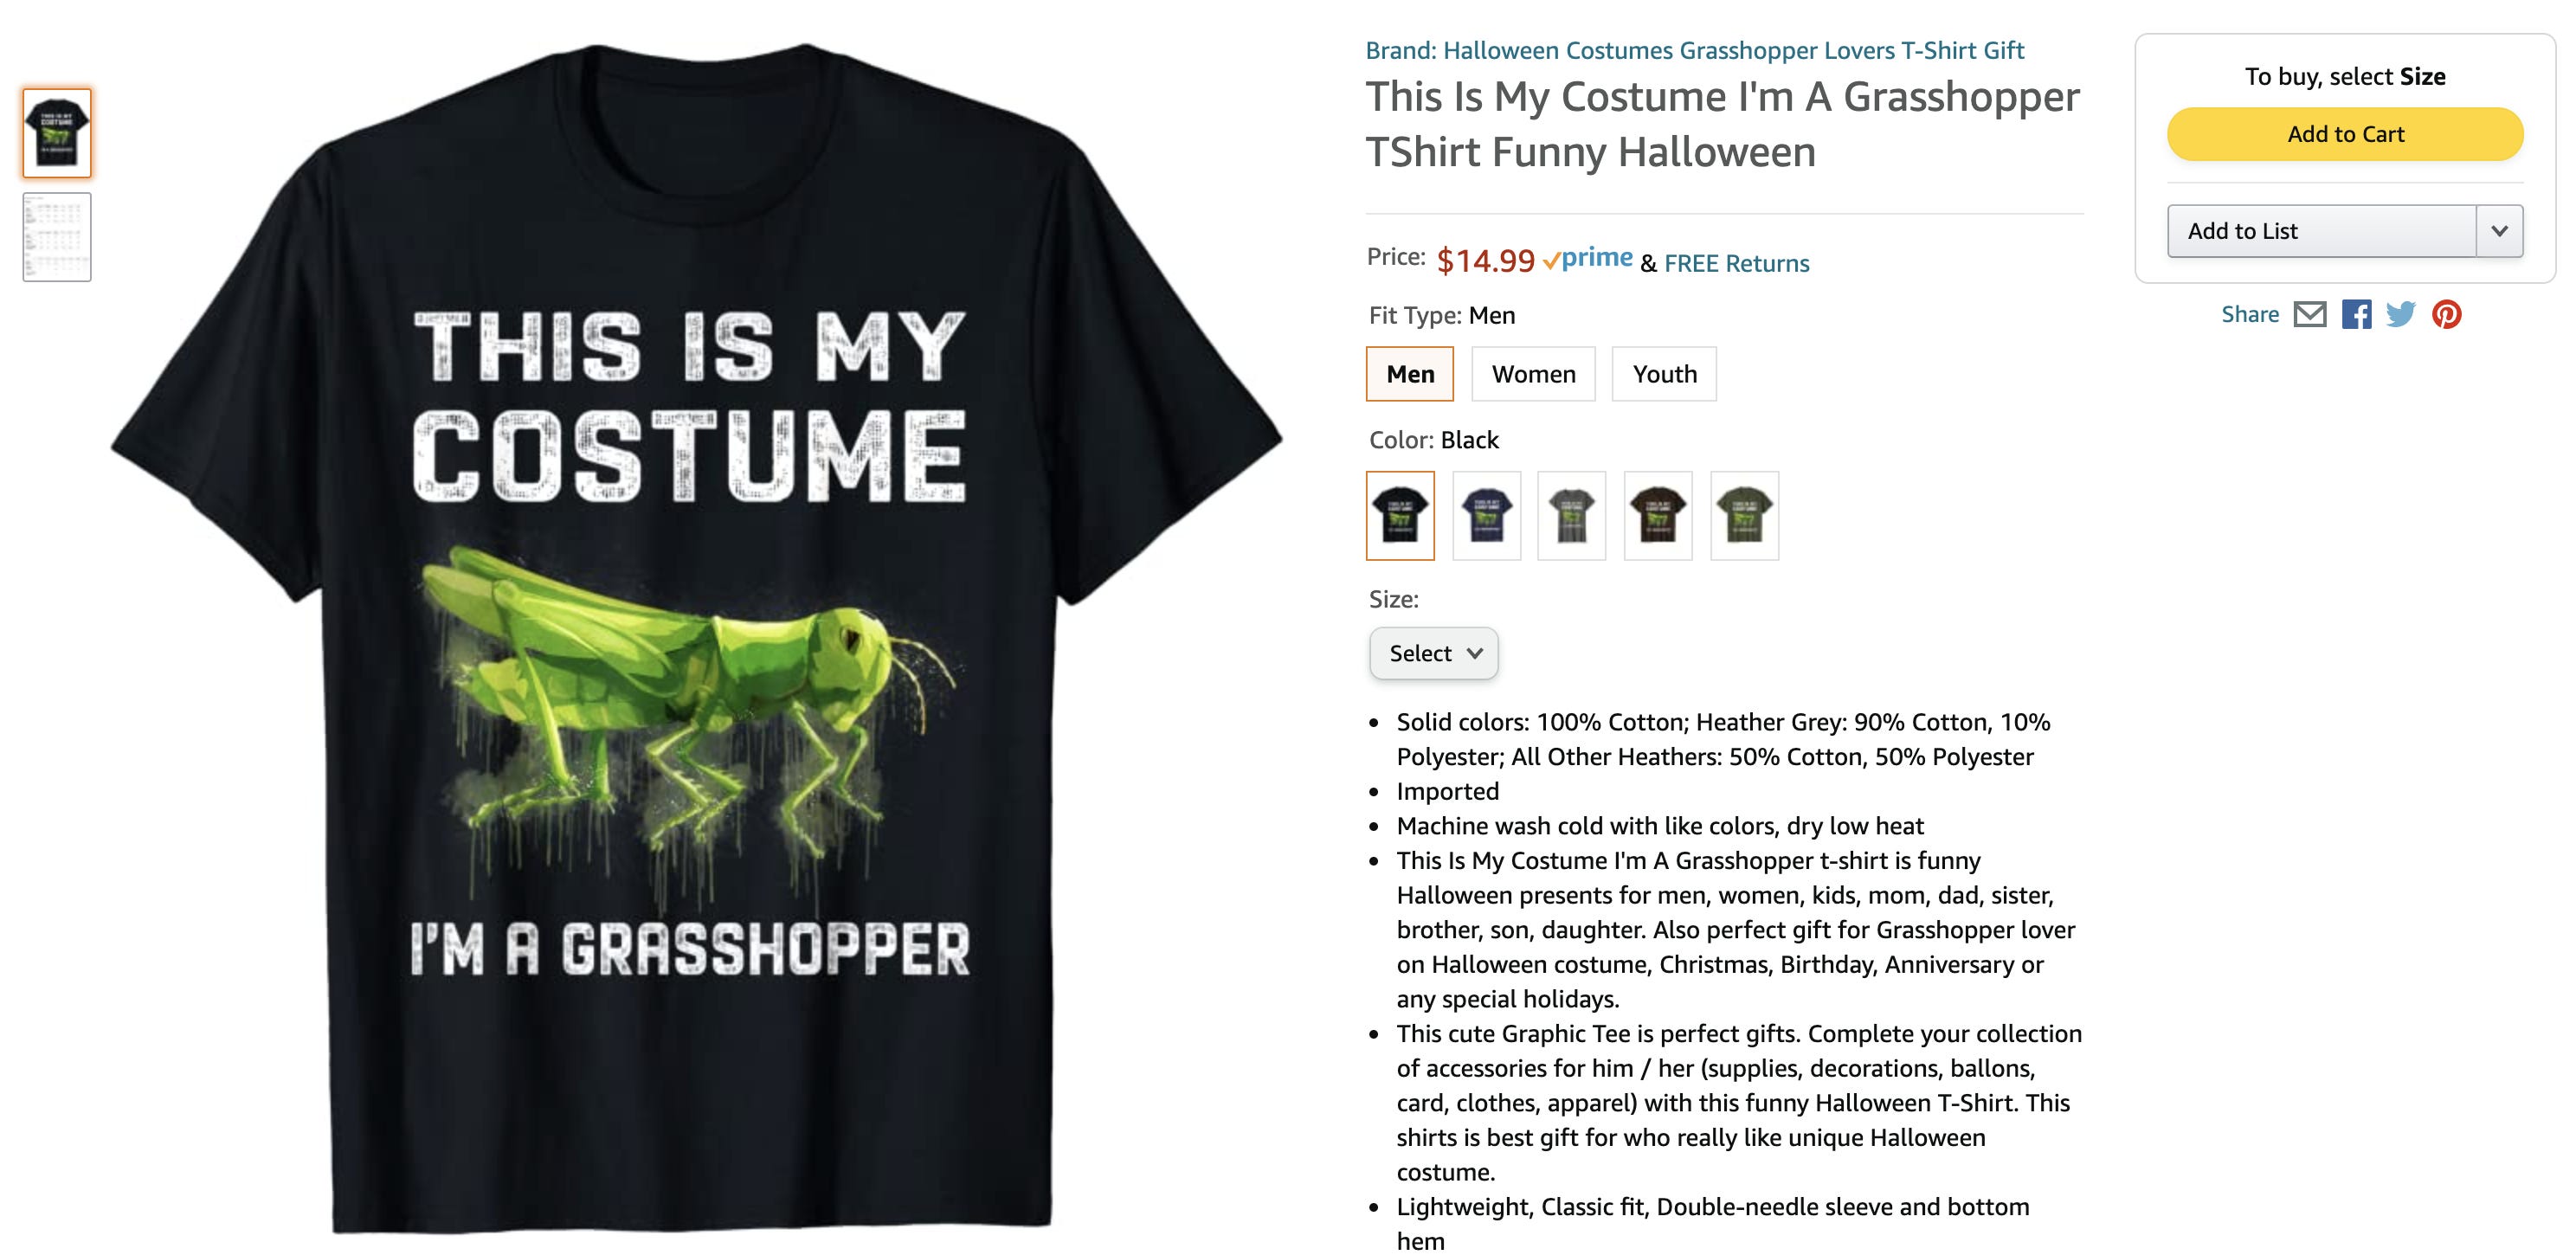2576x1255 pixels.
Task: Pick the heather grey shirt swatch
Action: 1572,516
